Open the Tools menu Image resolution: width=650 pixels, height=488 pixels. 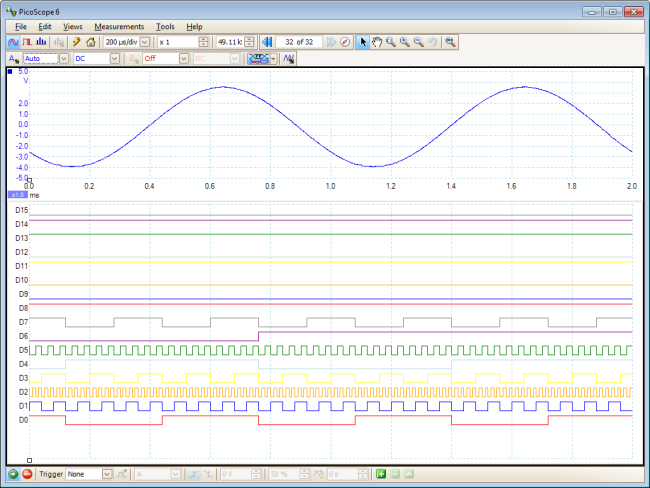[165, 27]
